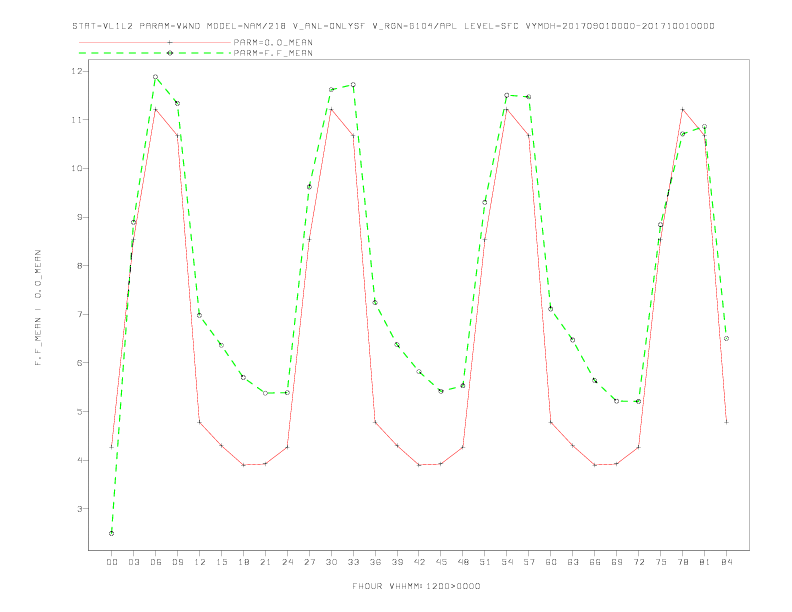Click x-axis hour label 21
792x612 pixels.
[x=265, y=562]
